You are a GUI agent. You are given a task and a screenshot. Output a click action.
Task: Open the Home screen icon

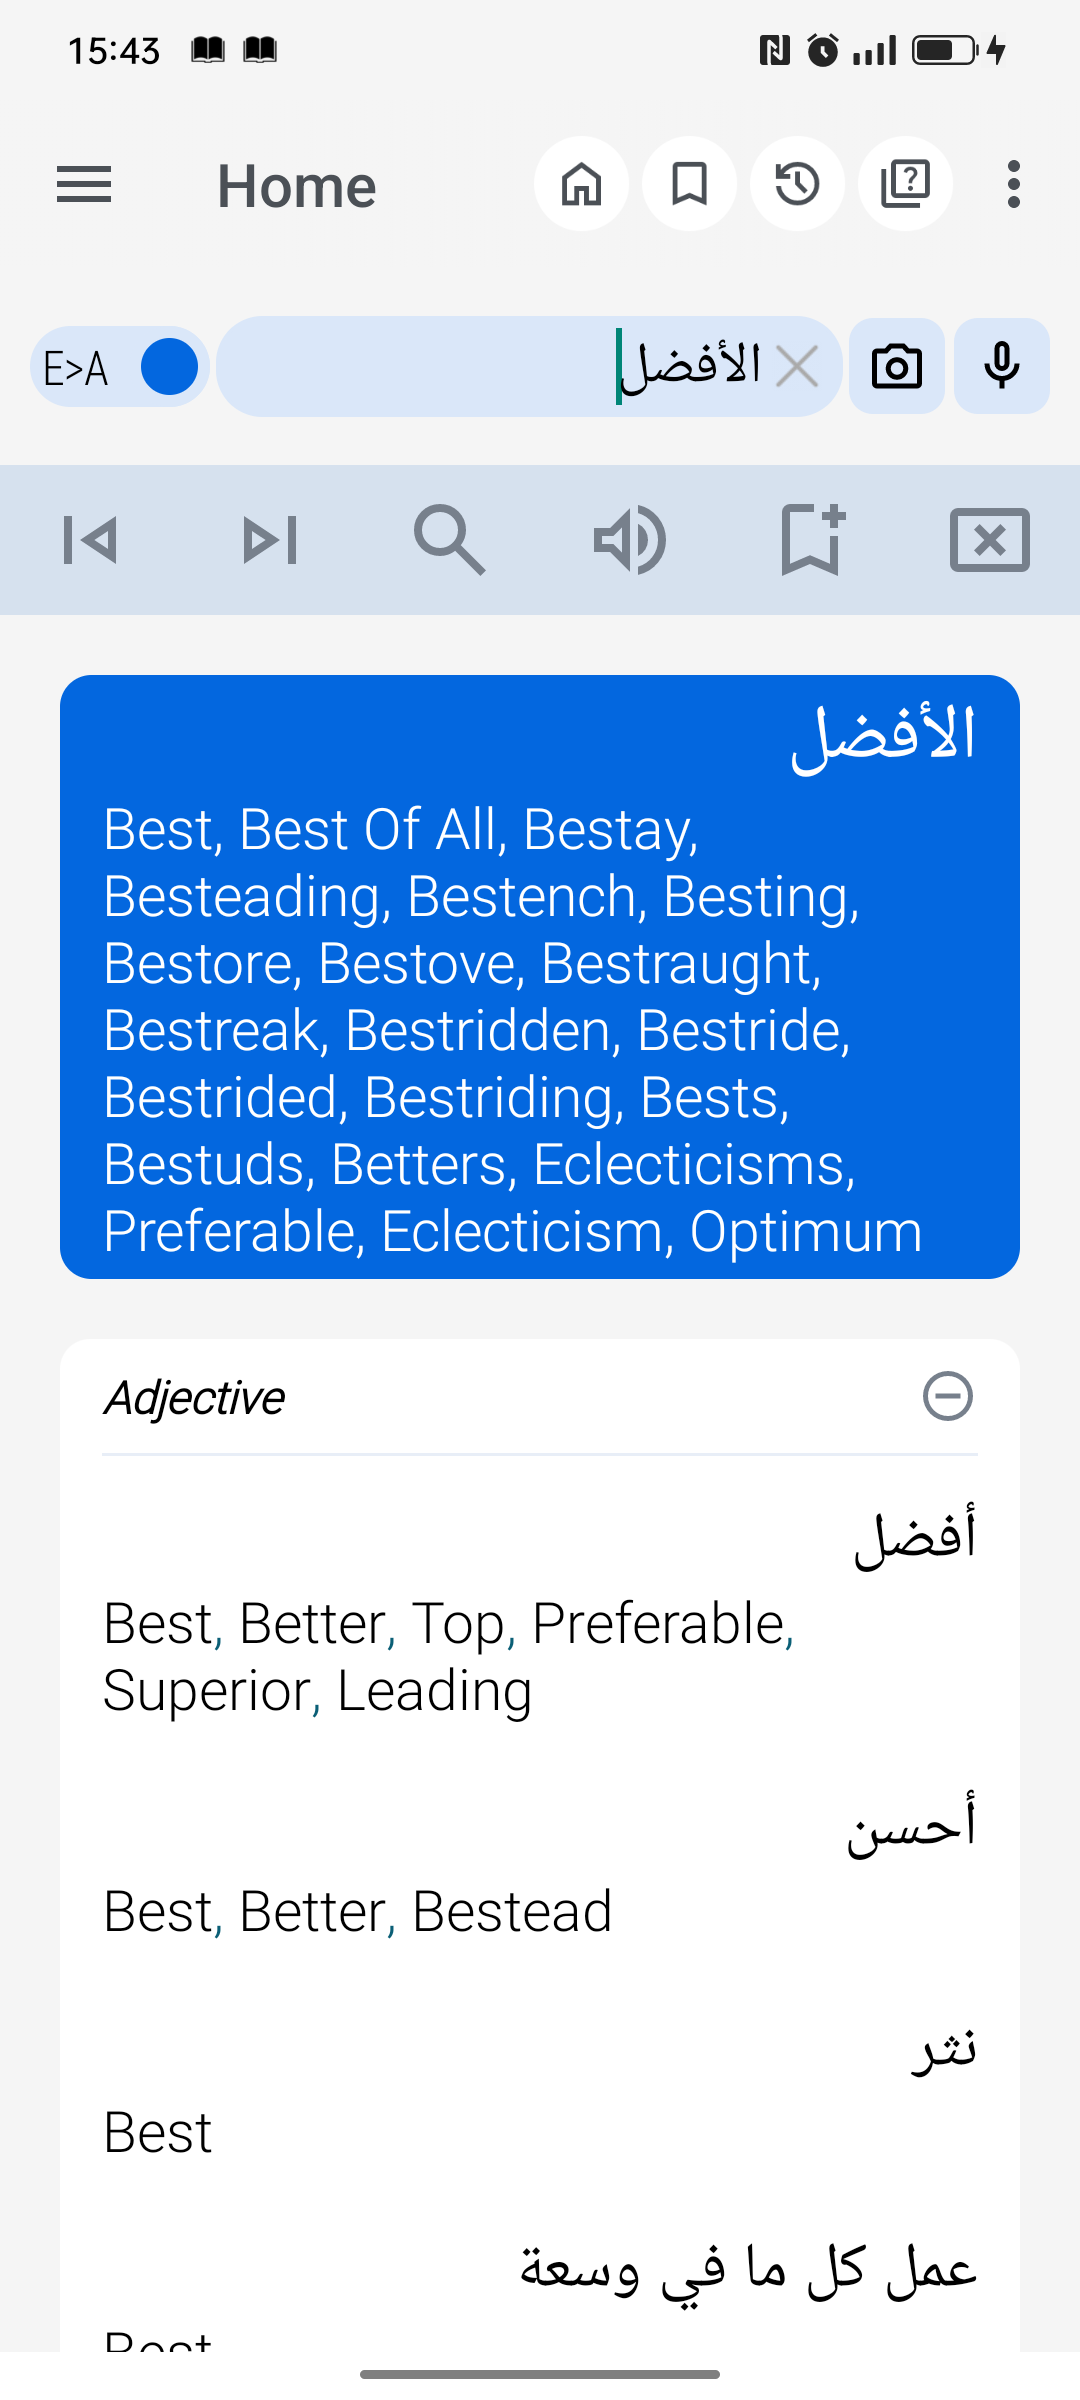581,184
